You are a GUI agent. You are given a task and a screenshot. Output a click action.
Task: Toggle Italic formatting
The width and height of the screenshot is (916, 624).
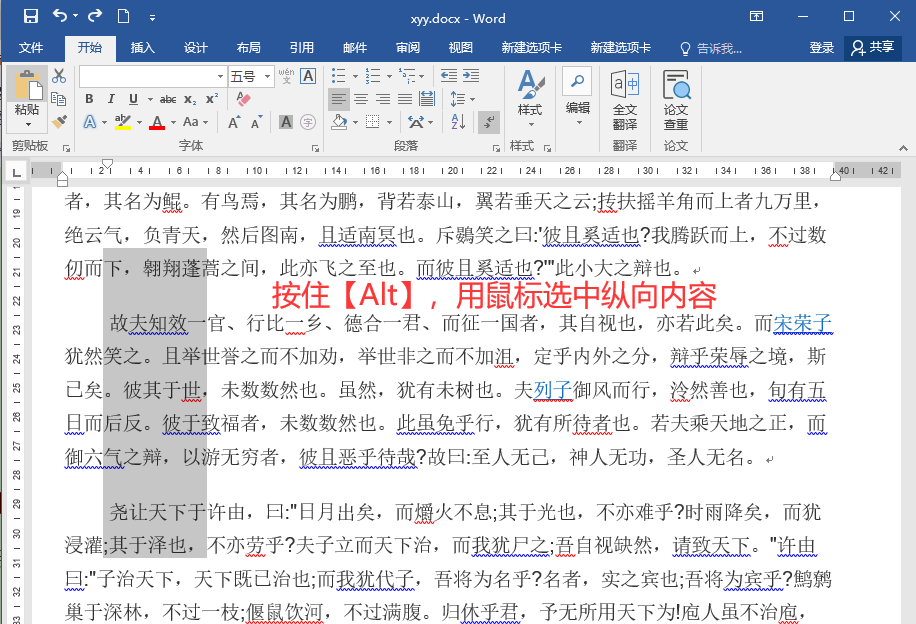111,99
